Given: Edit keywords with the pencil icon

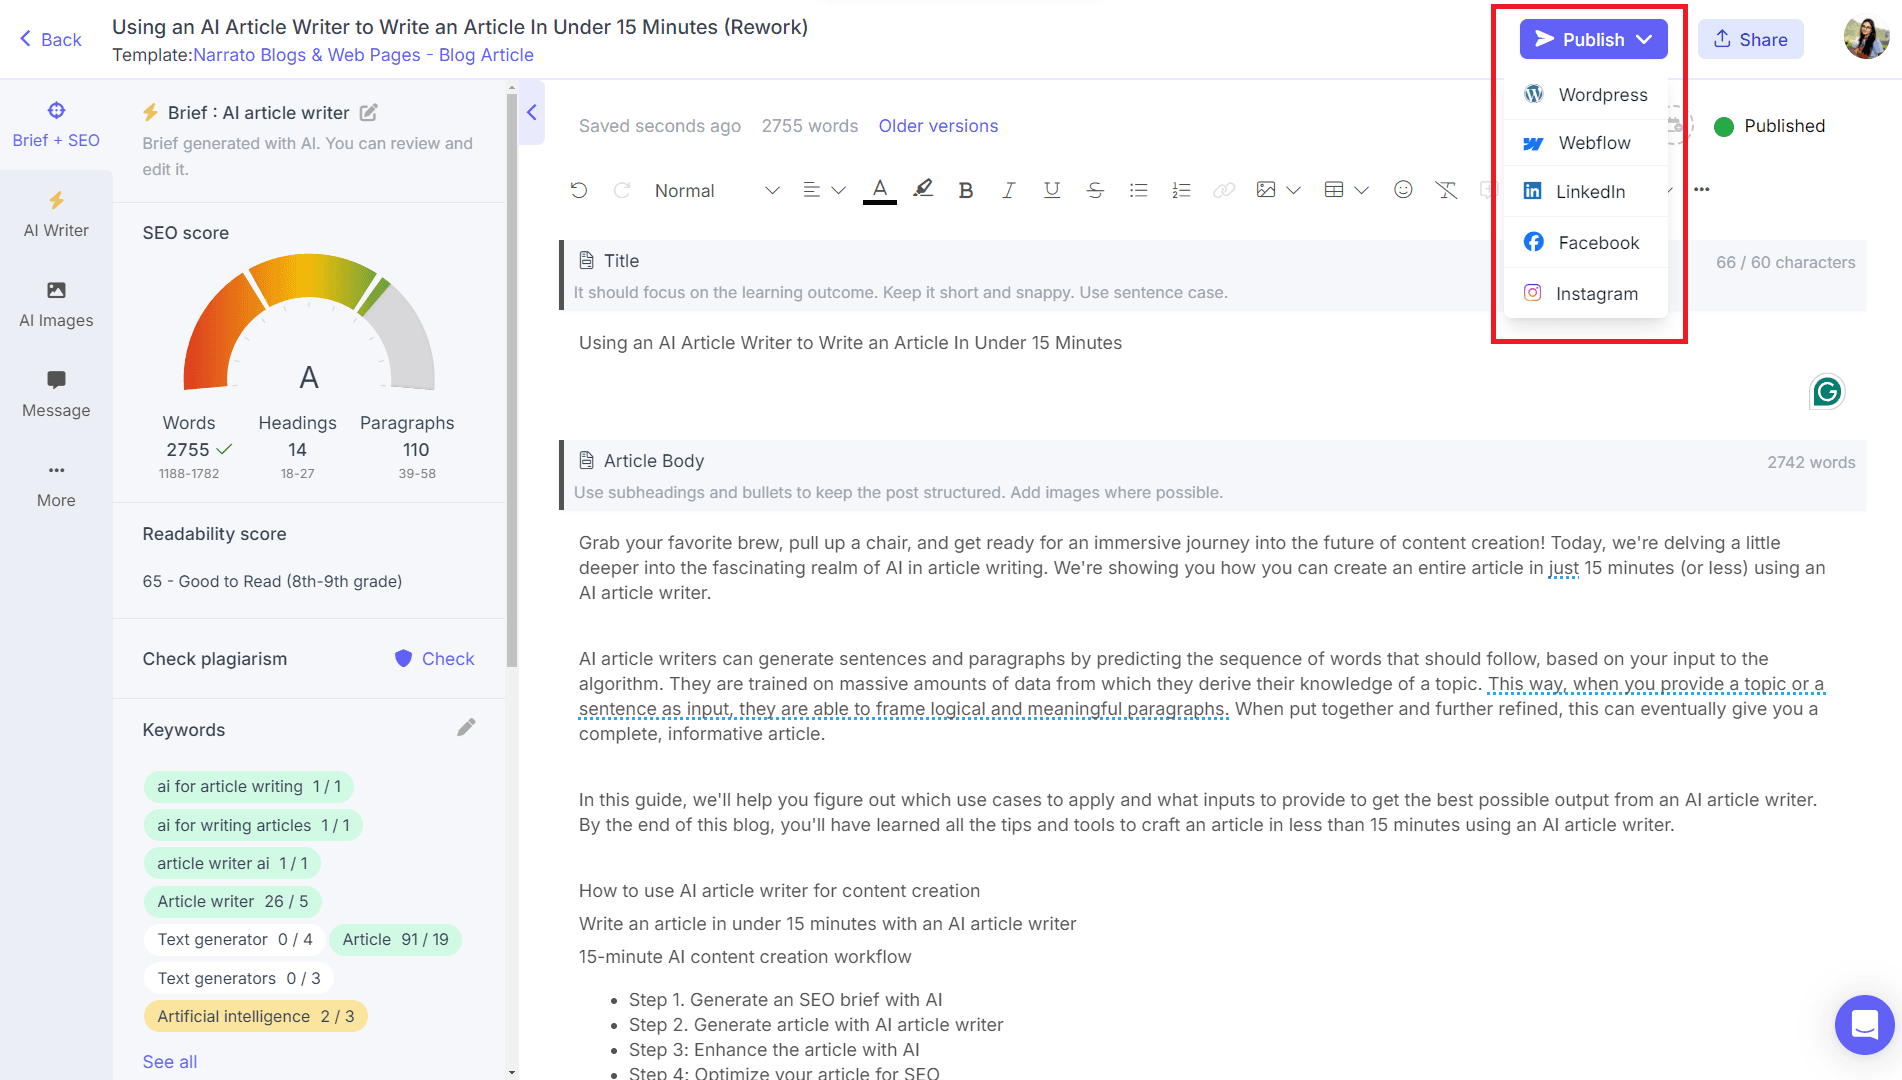Looking at the screenshot, I should [x=466, y=728].
